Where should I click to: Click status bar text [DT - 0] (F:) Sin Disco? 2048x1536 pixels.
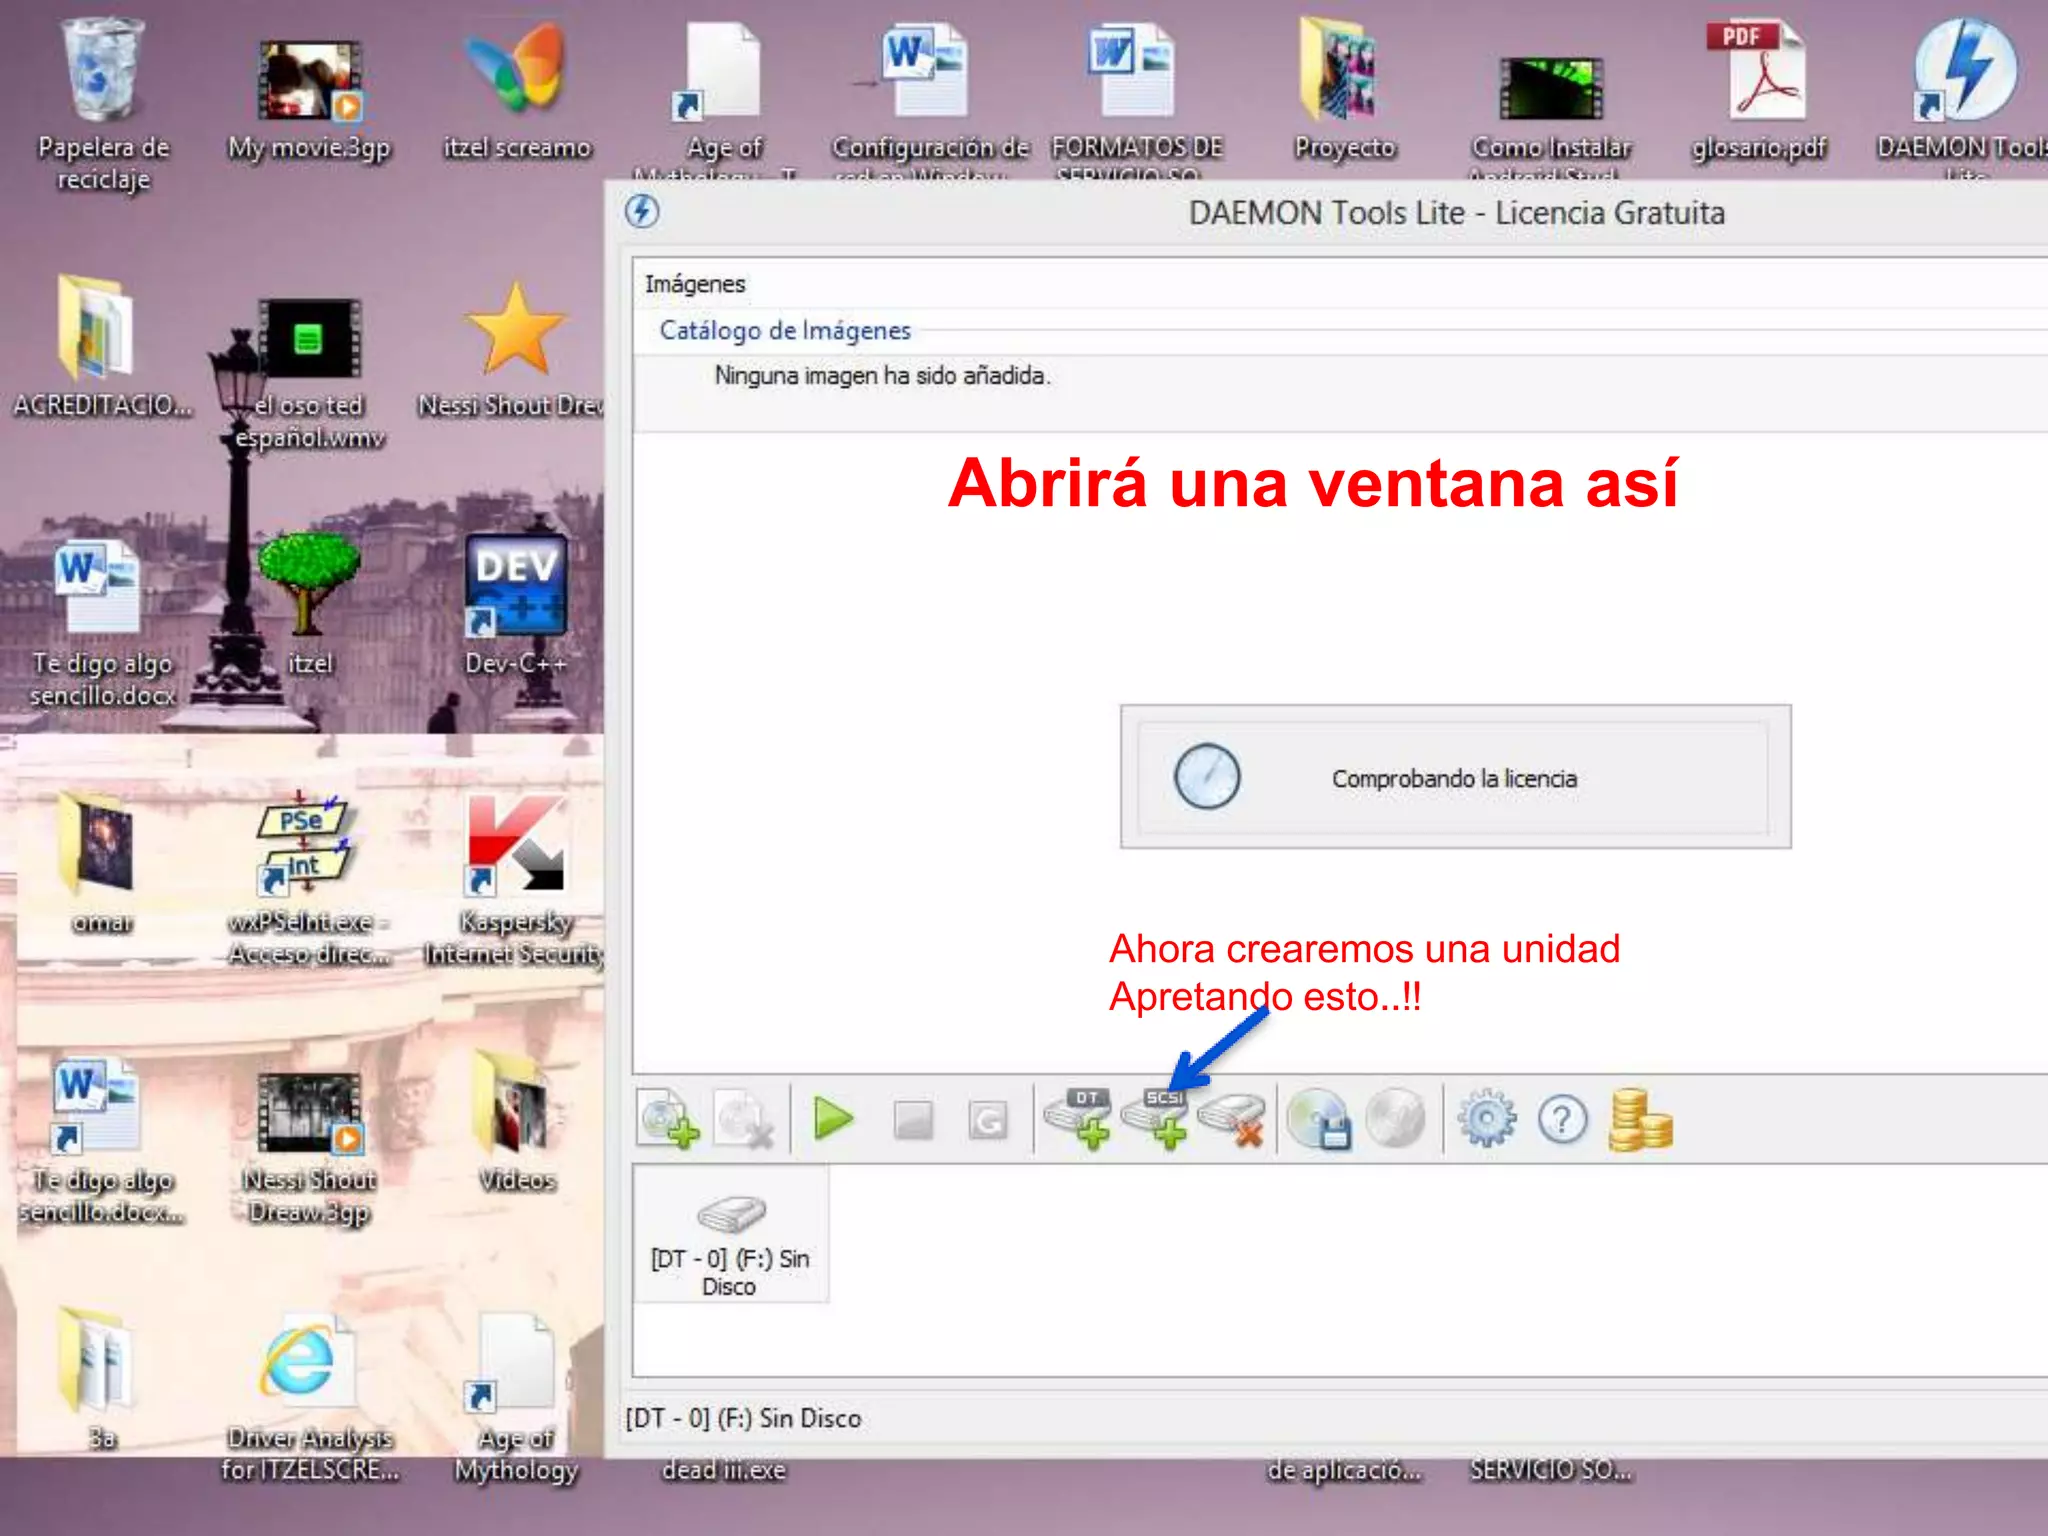click(x=743, y=1418)
